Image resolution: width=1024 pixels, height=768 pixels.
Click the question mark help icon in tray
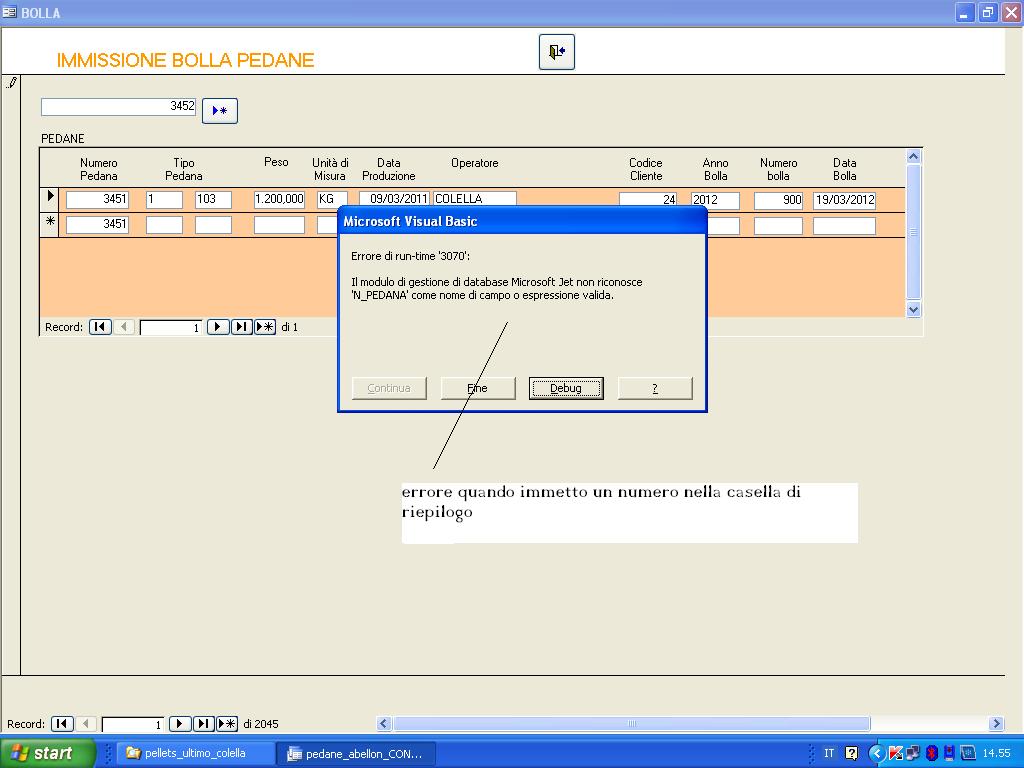(852, 753)
